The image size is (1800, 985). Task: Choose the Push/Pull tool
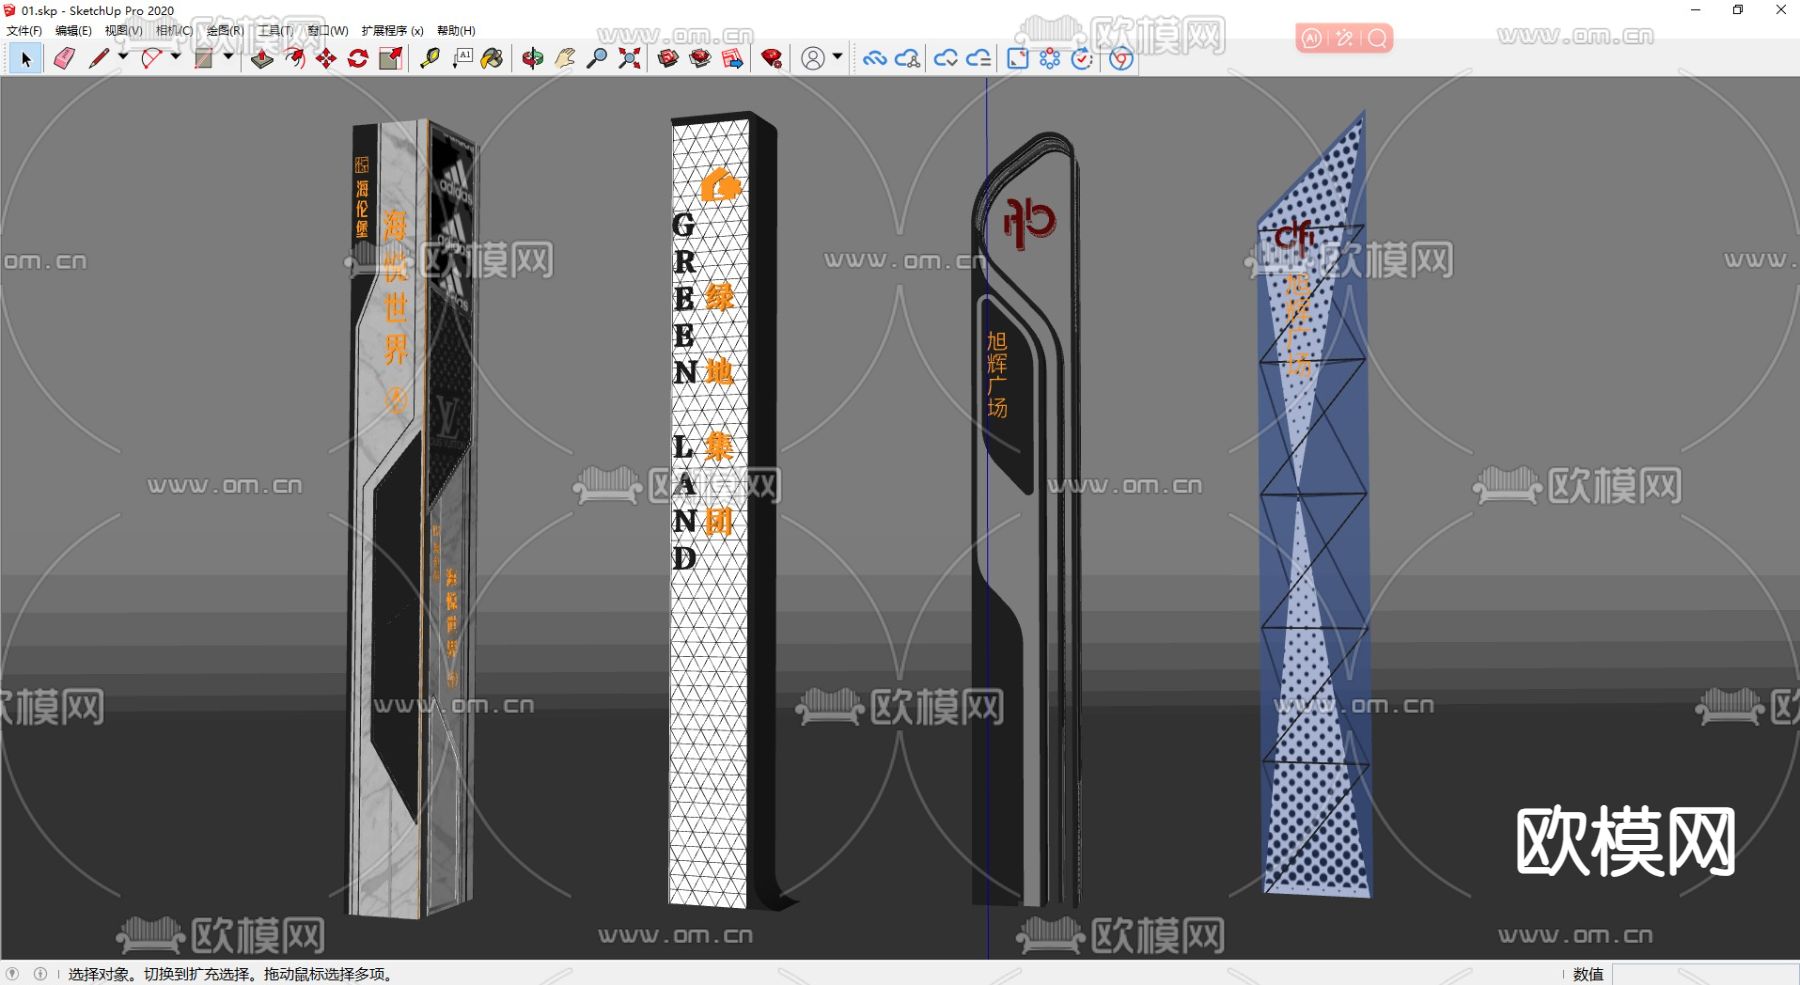coord(262,59)
